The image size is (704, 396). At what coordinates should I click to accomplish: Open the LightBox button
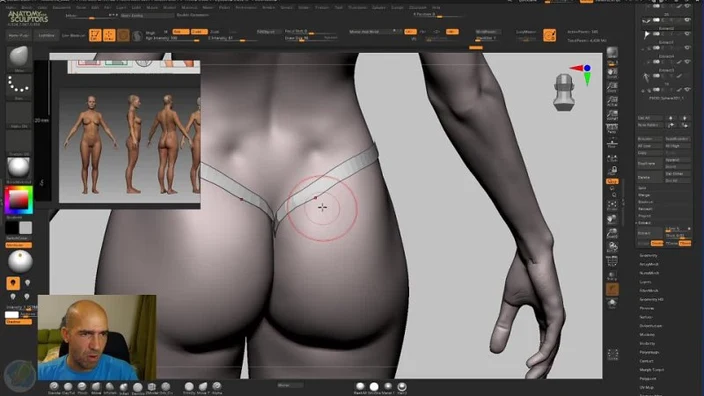46,35
